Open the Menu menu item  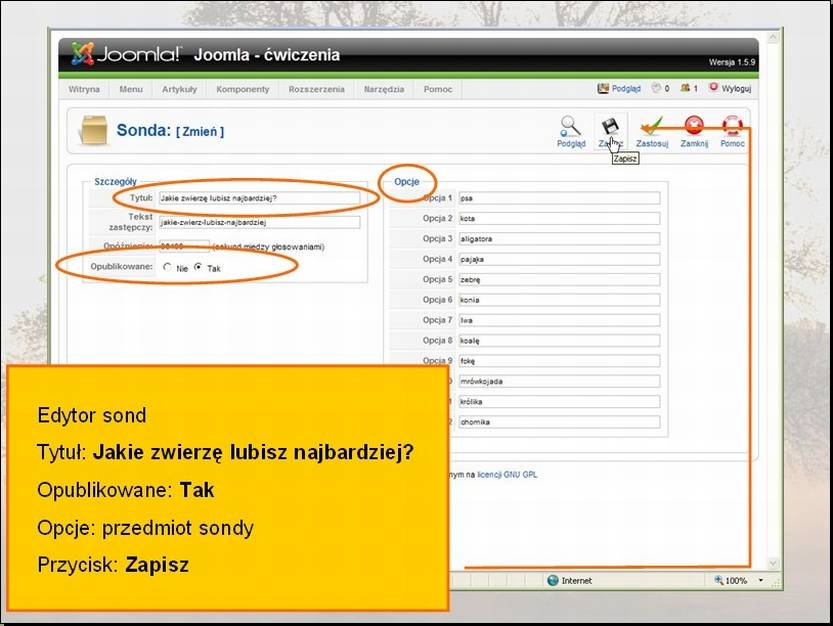[x=131, y=89]
